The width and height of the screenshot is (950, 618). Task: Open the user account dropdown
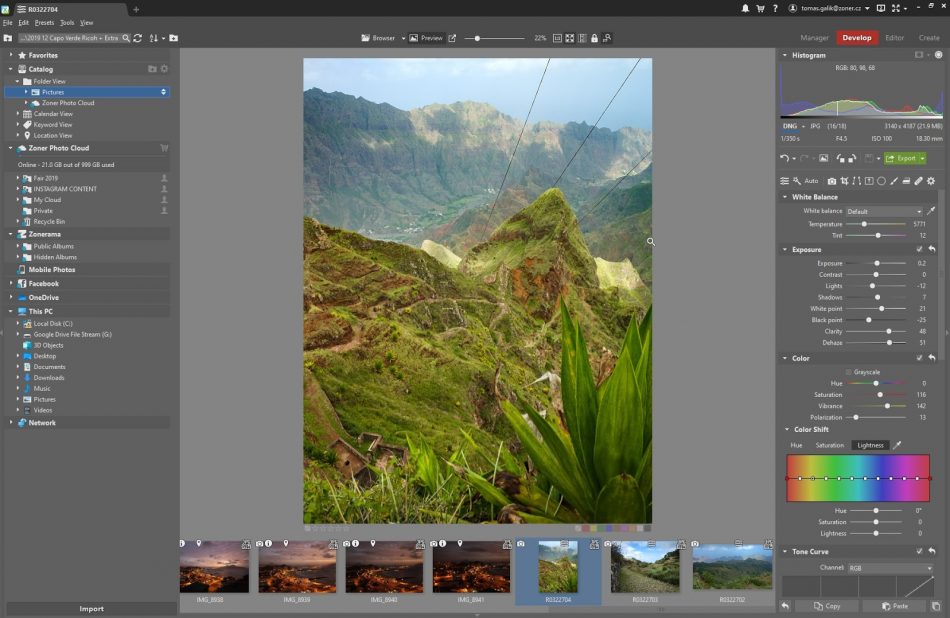pyautogui.click(x=868, y=8)
